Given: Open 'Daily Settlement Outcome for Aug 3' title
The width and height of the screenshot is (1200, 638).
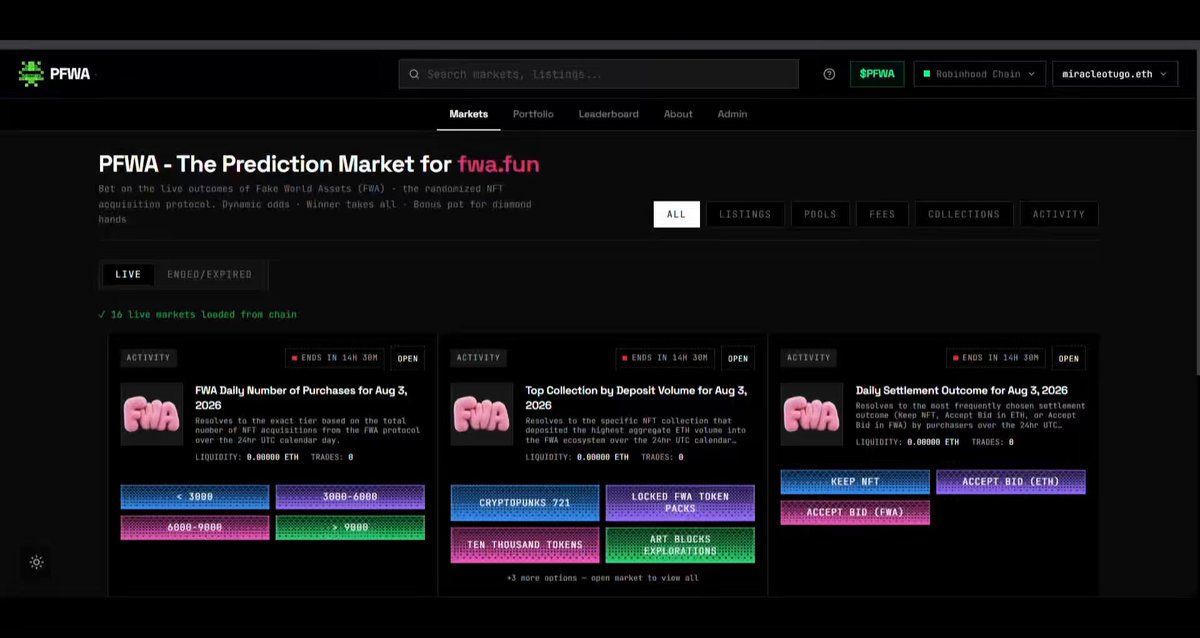Looking at the screenshot, I should tap(962, 391).
